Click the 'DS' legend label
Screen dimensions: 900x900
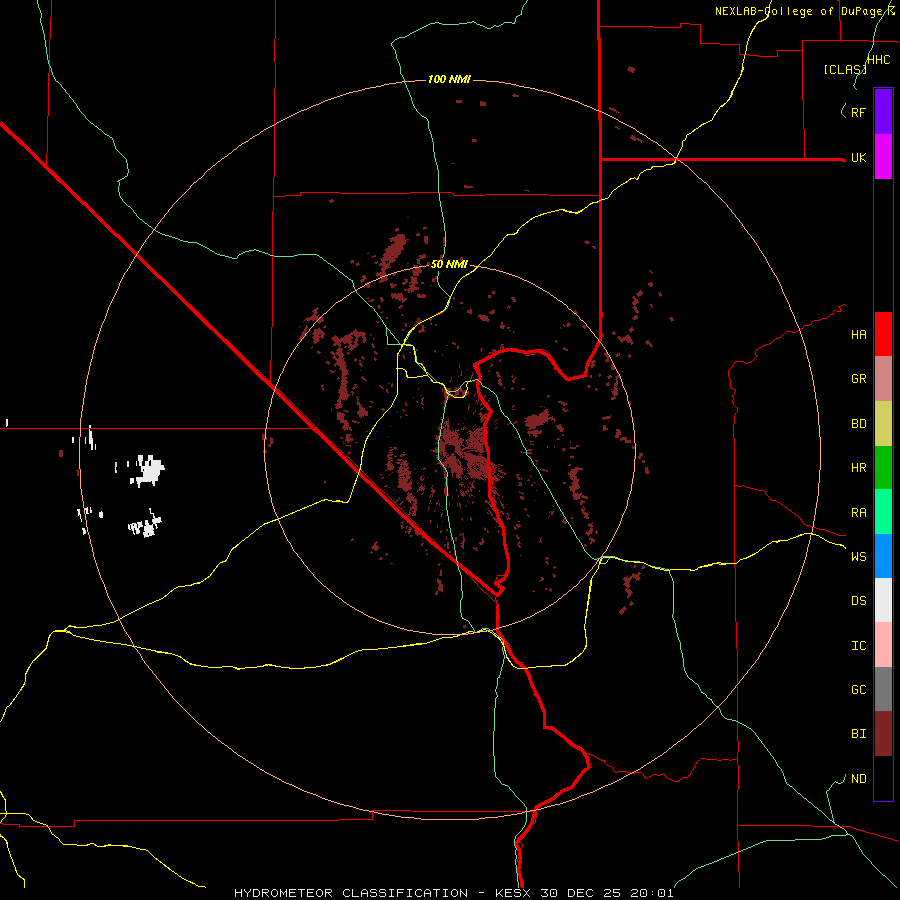point(858,601)
